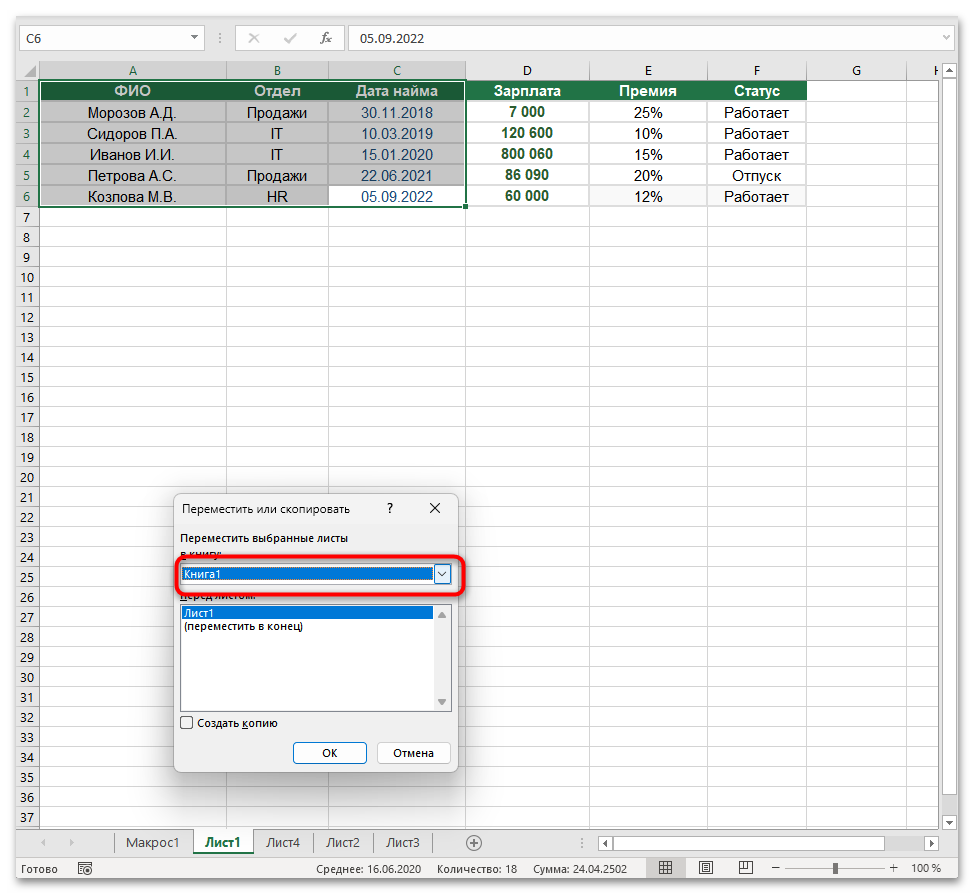Open the Книга1 workbook dropdown

(x=442, y=574)
